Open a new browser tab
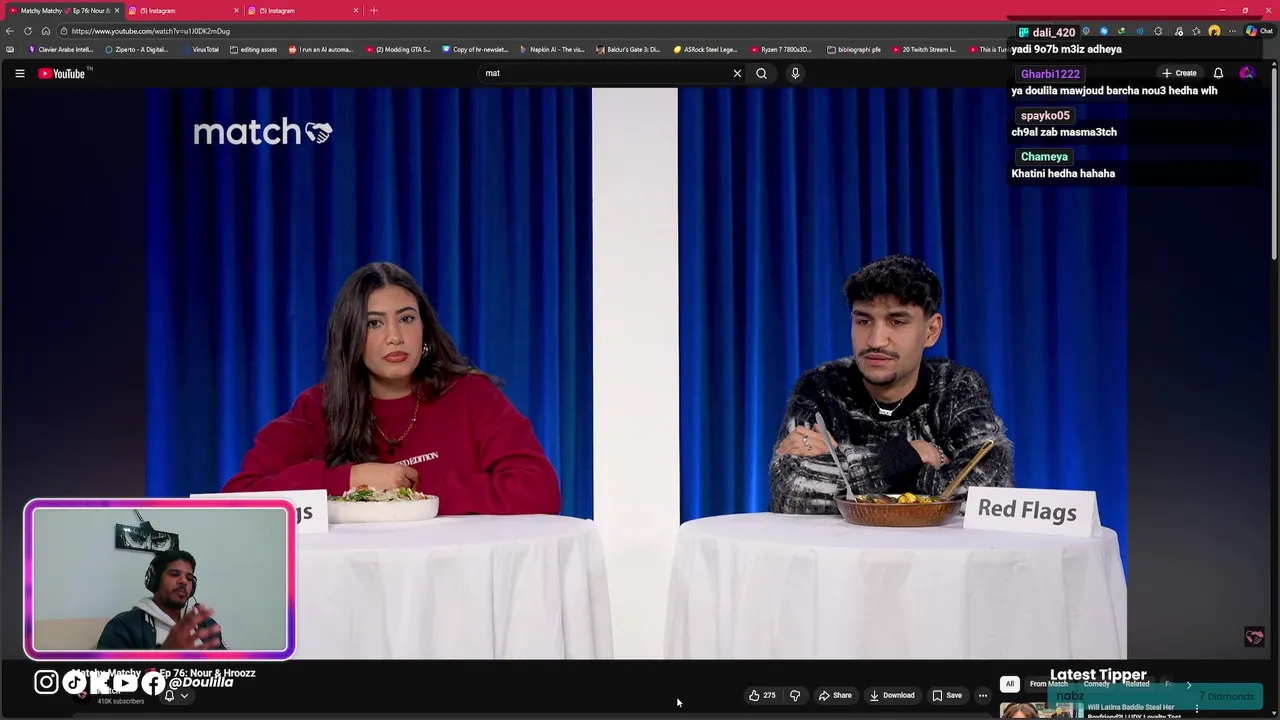 pos(374,10)
